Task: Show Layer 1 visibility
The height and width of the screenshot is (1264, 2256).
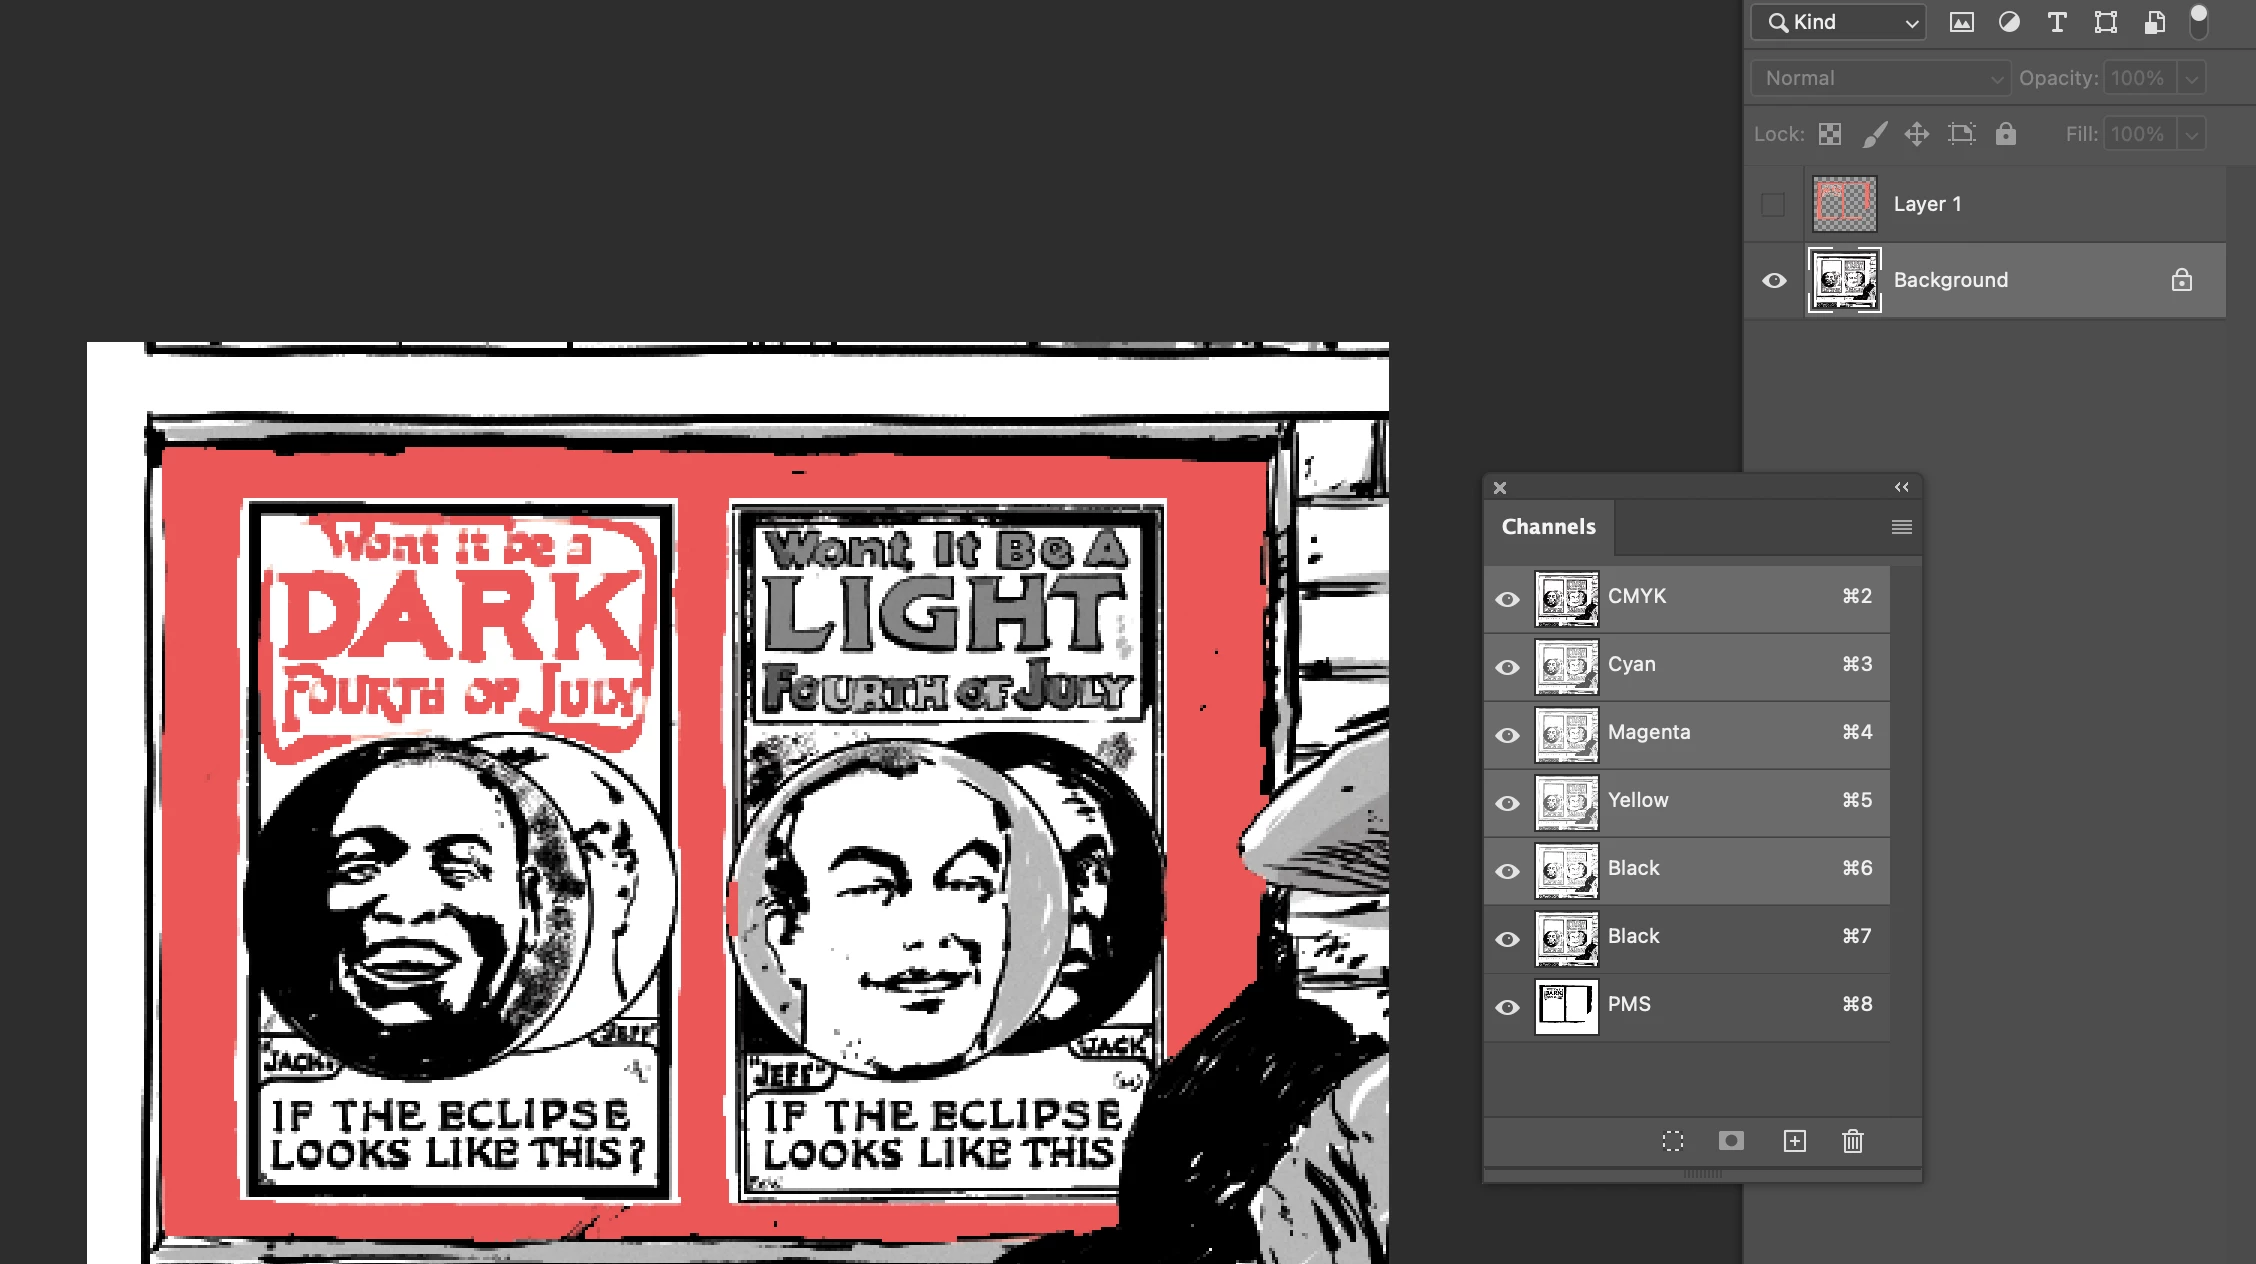Action: [x=1773, y=204]
